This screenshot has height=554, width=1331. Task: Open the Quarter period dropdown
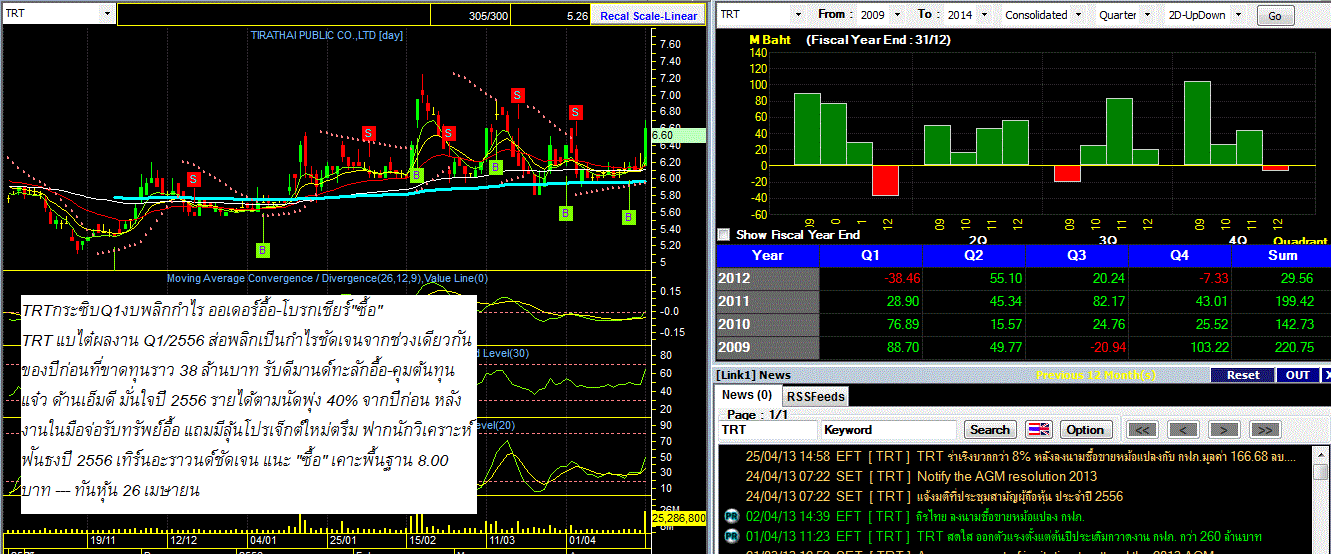1146,15
